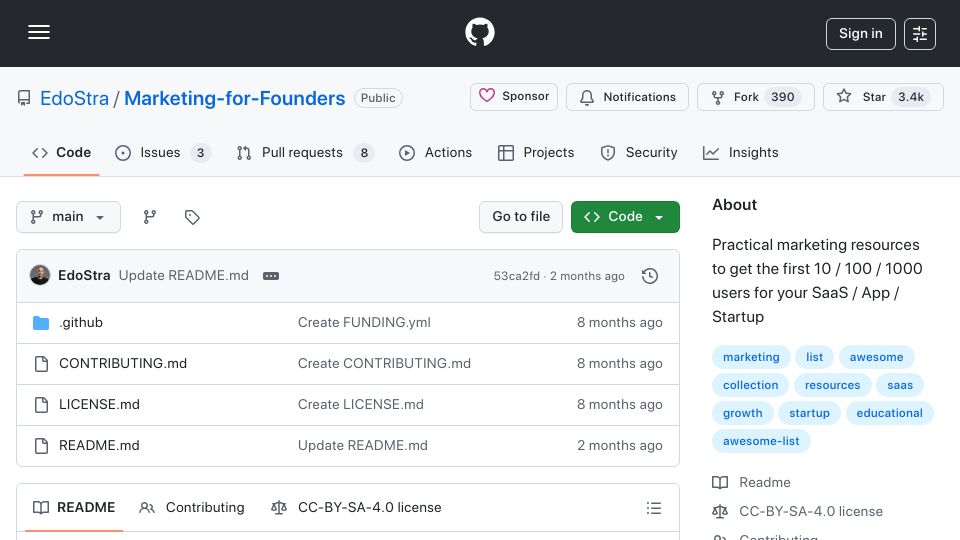Click the growth topic tag

[x=743, y=413]
